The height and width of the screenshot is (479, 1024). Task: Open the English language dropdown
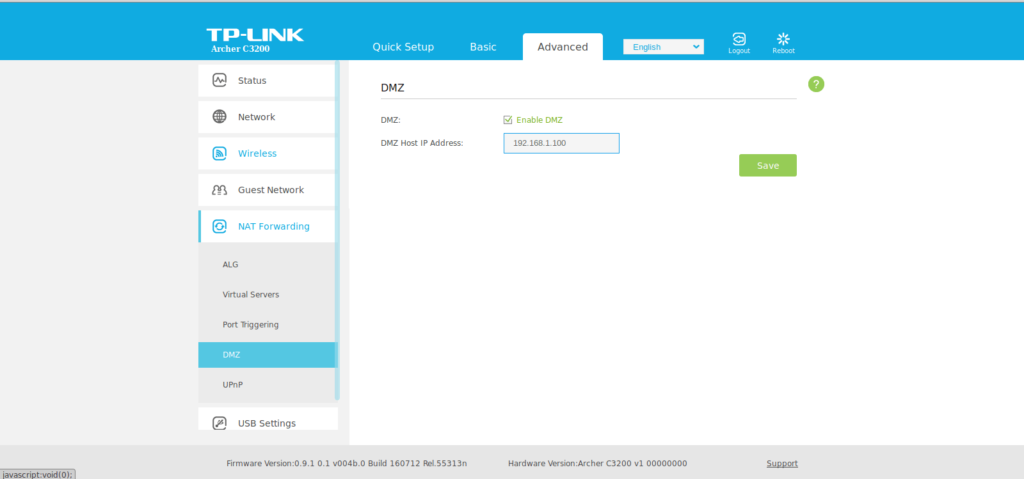click(663, 47)
